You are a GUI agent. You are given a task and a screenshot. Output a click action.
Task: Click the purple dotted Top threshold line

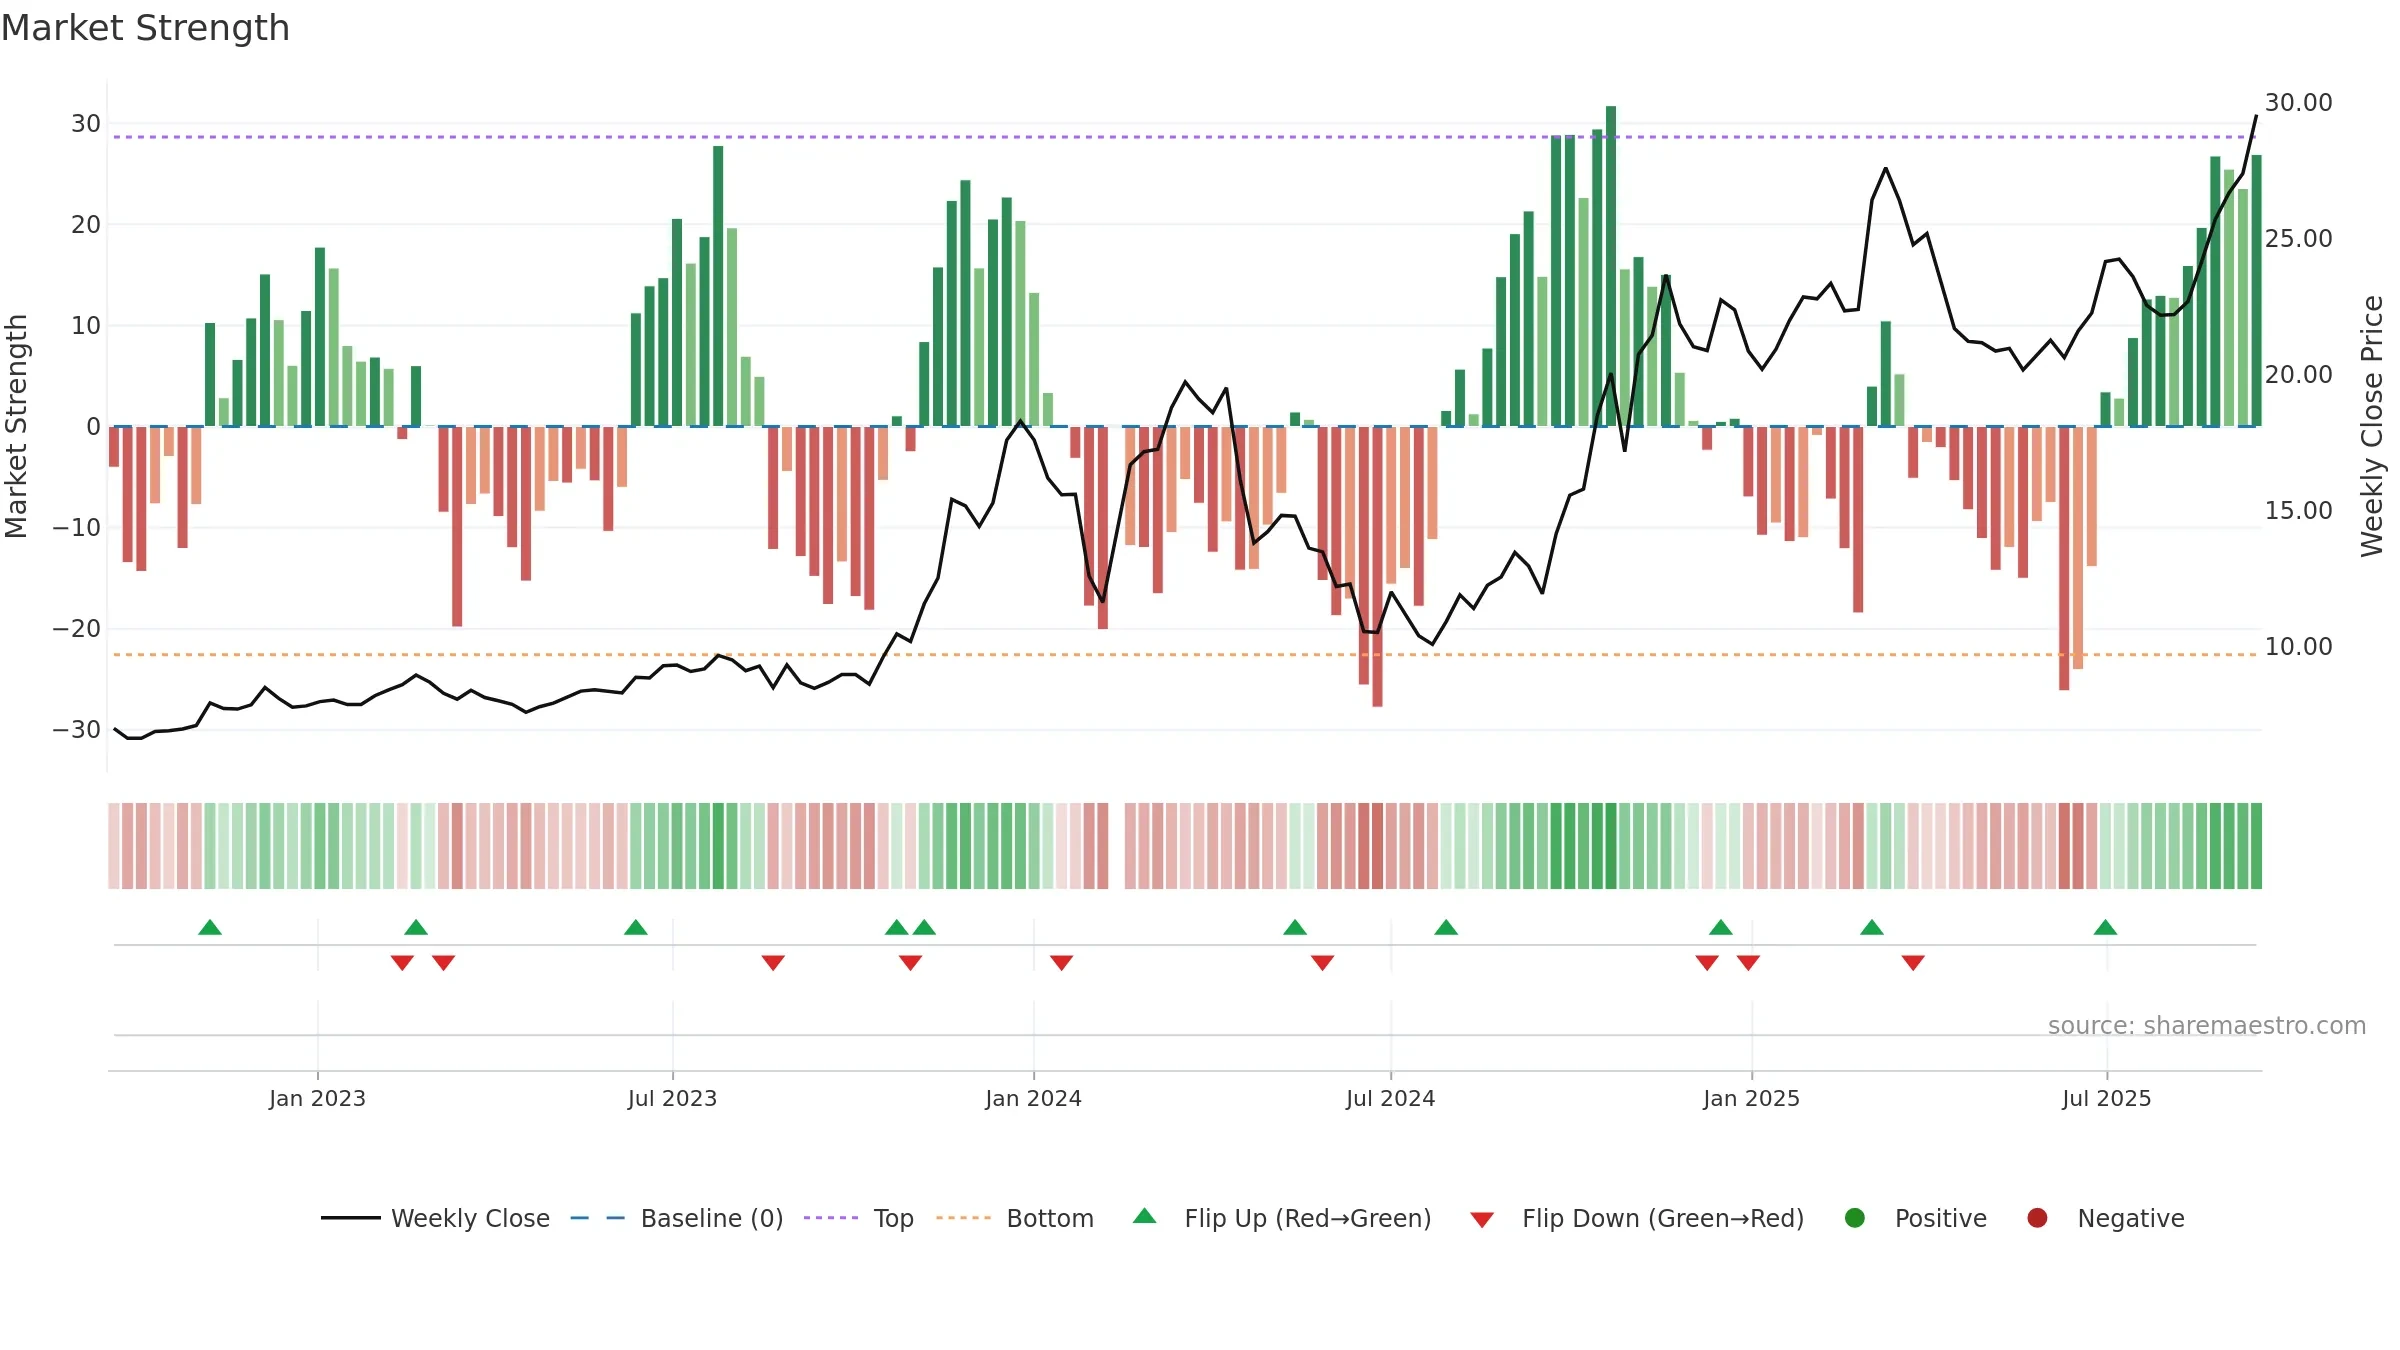click(x=1185, y=137)
